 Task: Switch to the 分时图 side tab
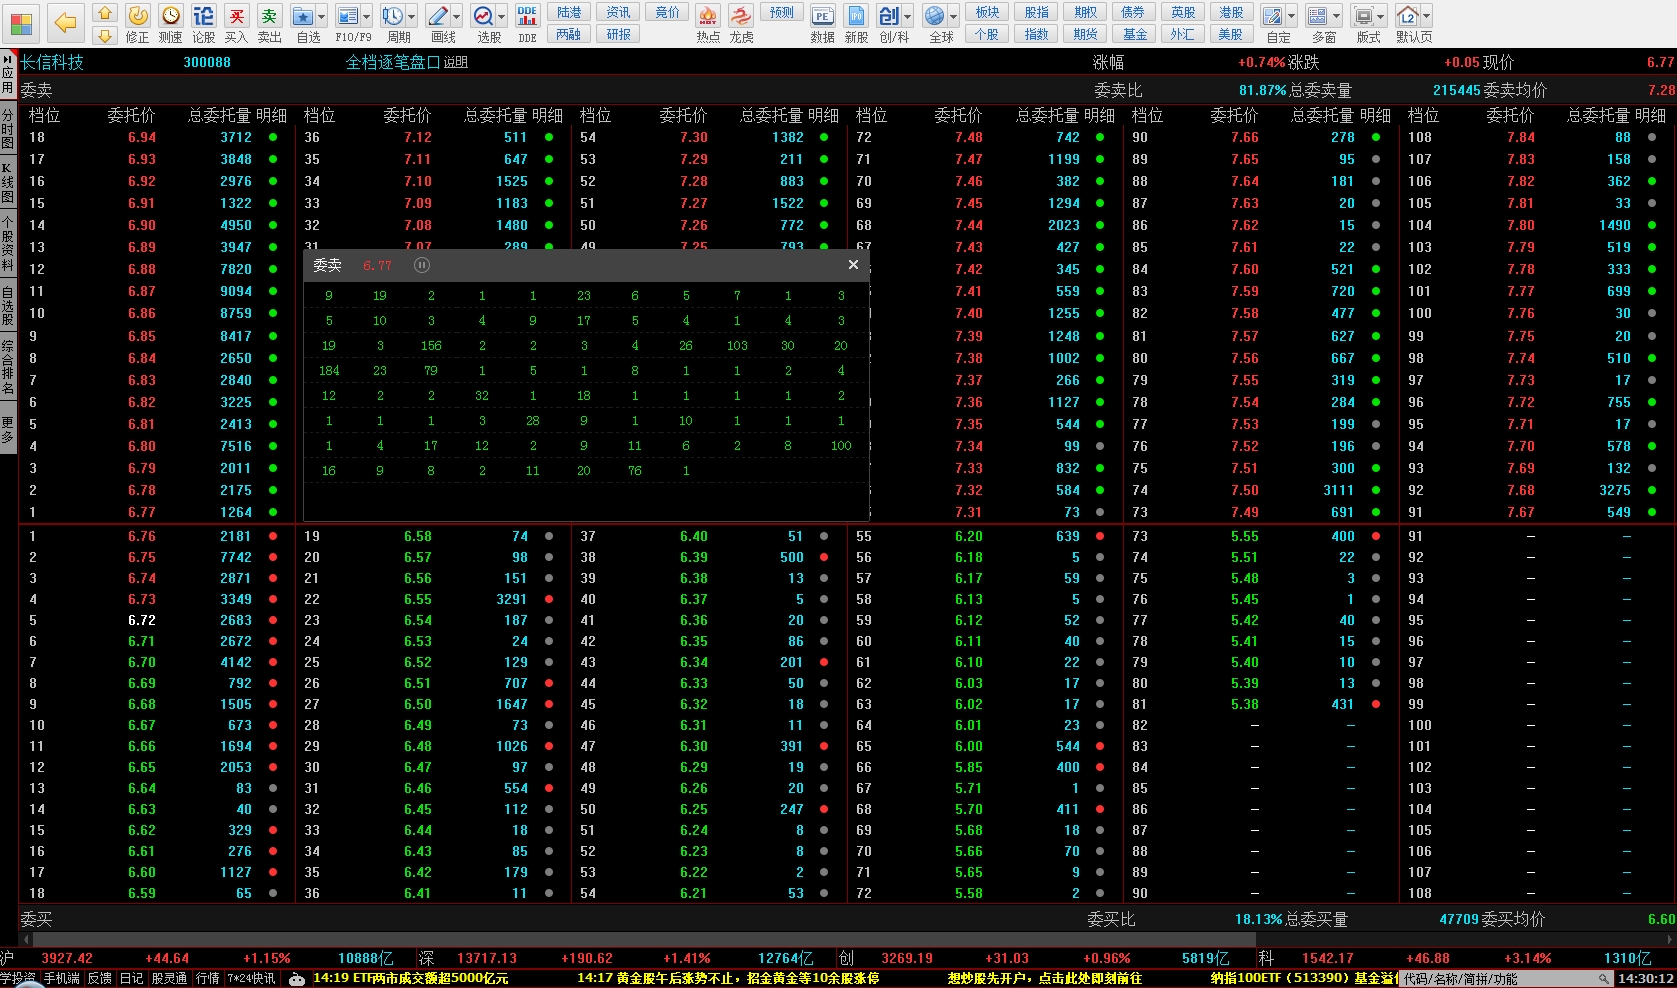(8, 129)
